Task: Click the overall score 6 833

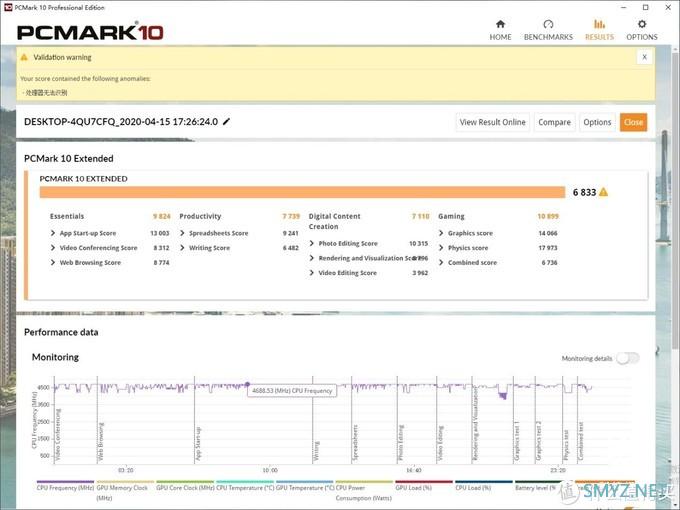Action: coord(585,192)
